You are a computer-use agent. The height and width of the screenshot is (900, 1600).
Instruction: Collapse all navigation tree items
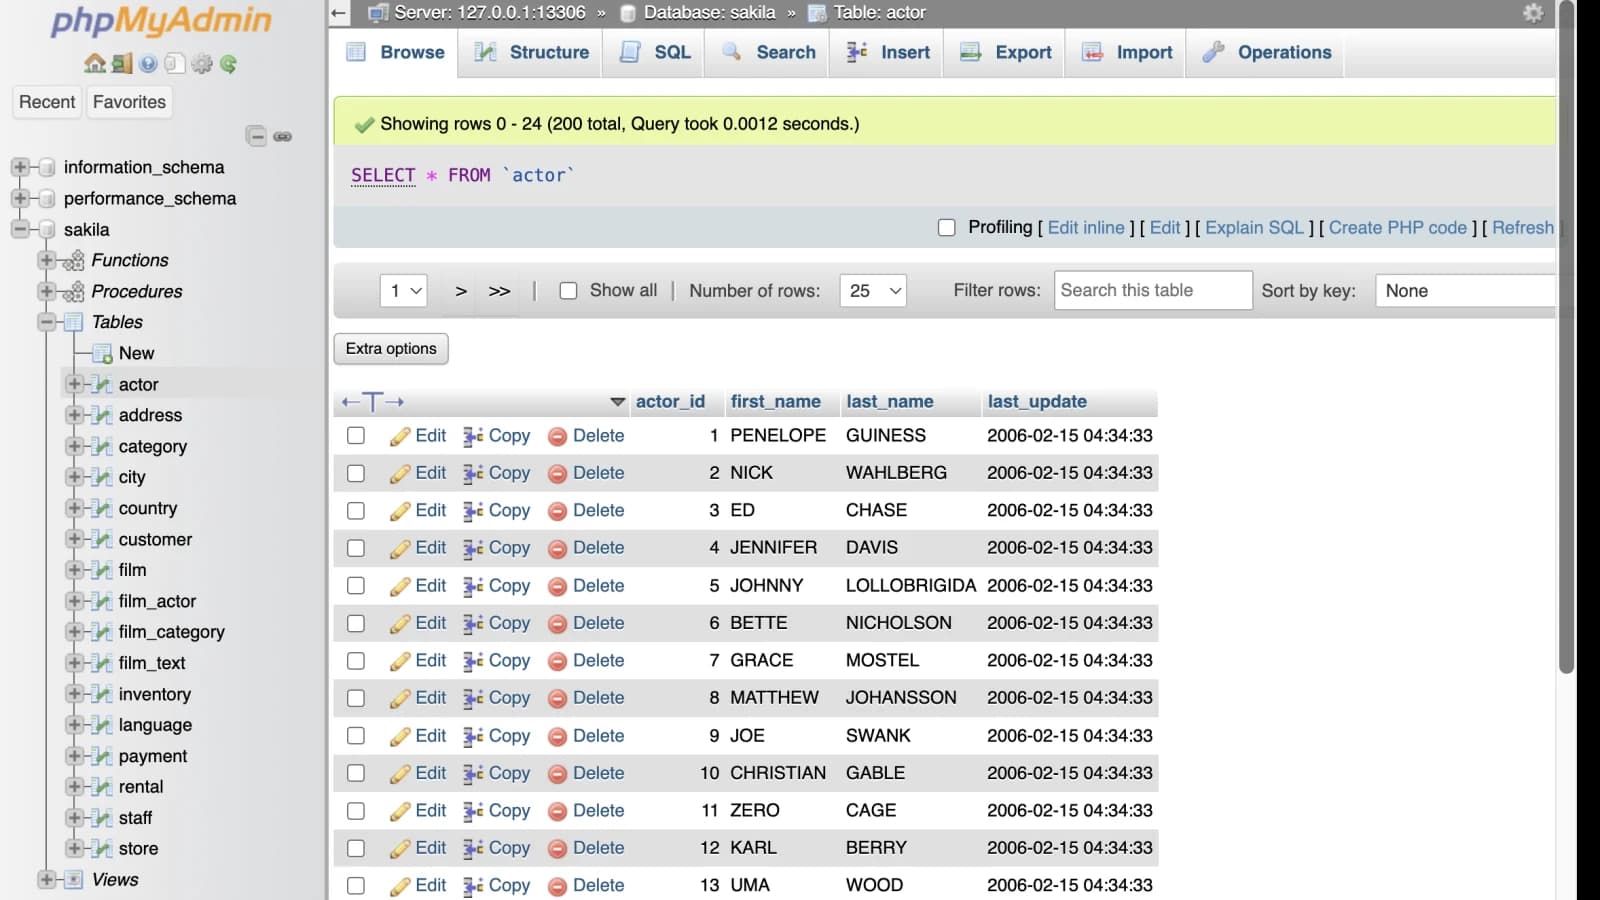pos(257,136)
